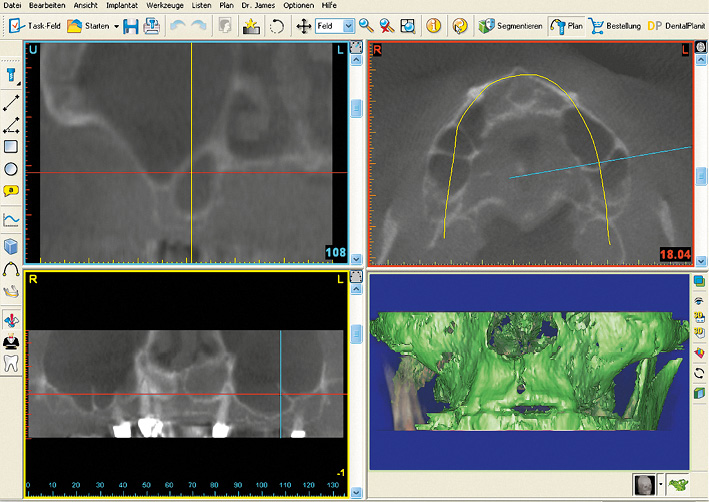The image size is (709, 502).
Task: Click the zoom magnifier icon
Action: coord(366,26)
